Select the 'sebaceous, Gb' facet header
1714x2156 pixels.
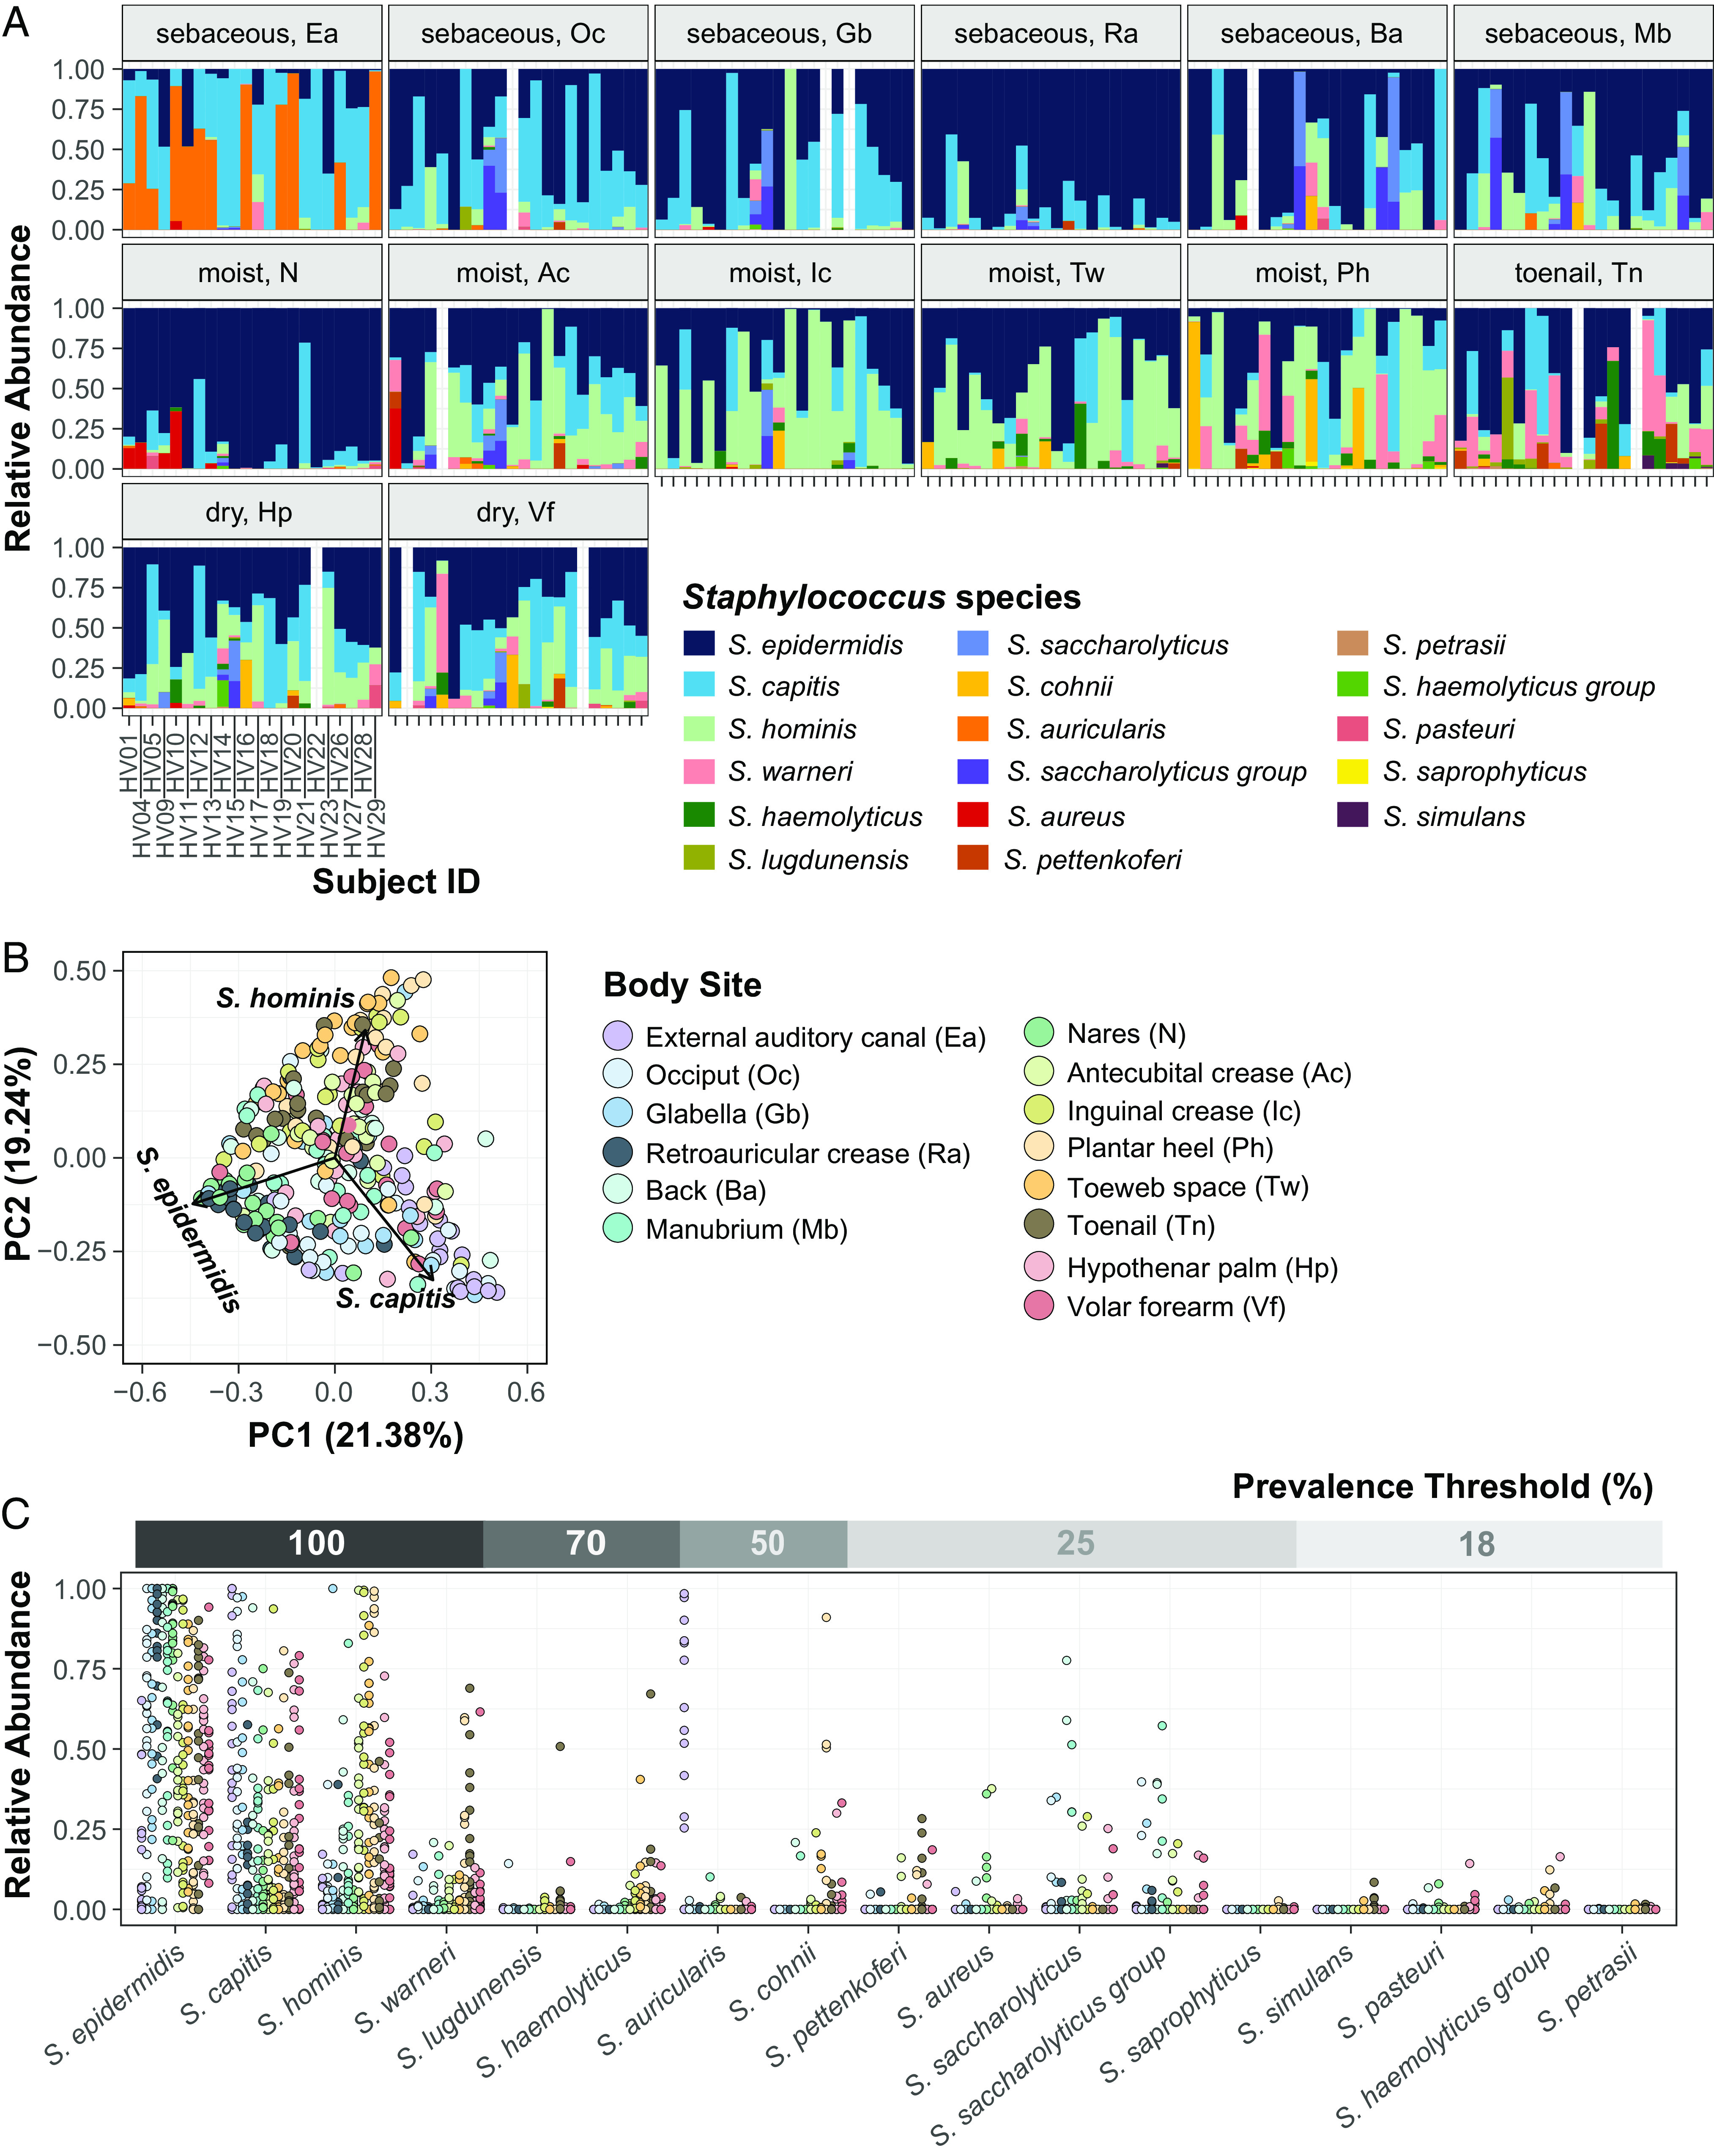[785, 34]
